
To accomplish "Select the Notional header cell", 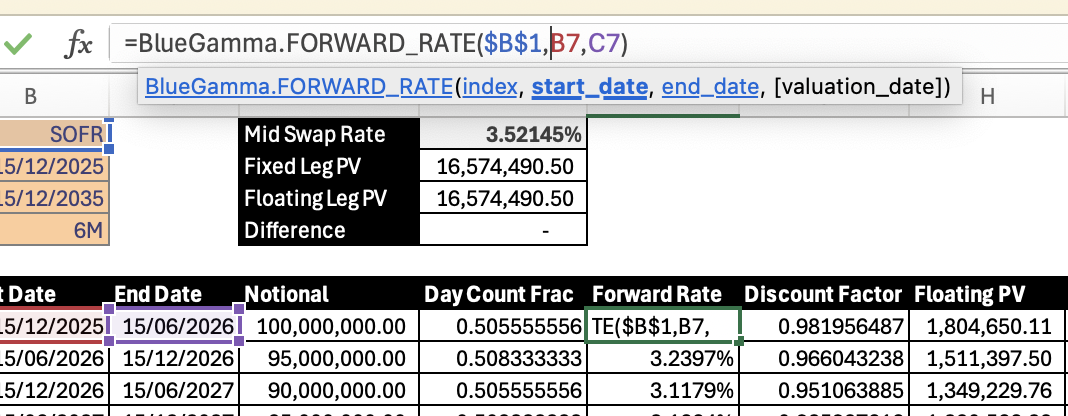I will click(x=330, y=294).
